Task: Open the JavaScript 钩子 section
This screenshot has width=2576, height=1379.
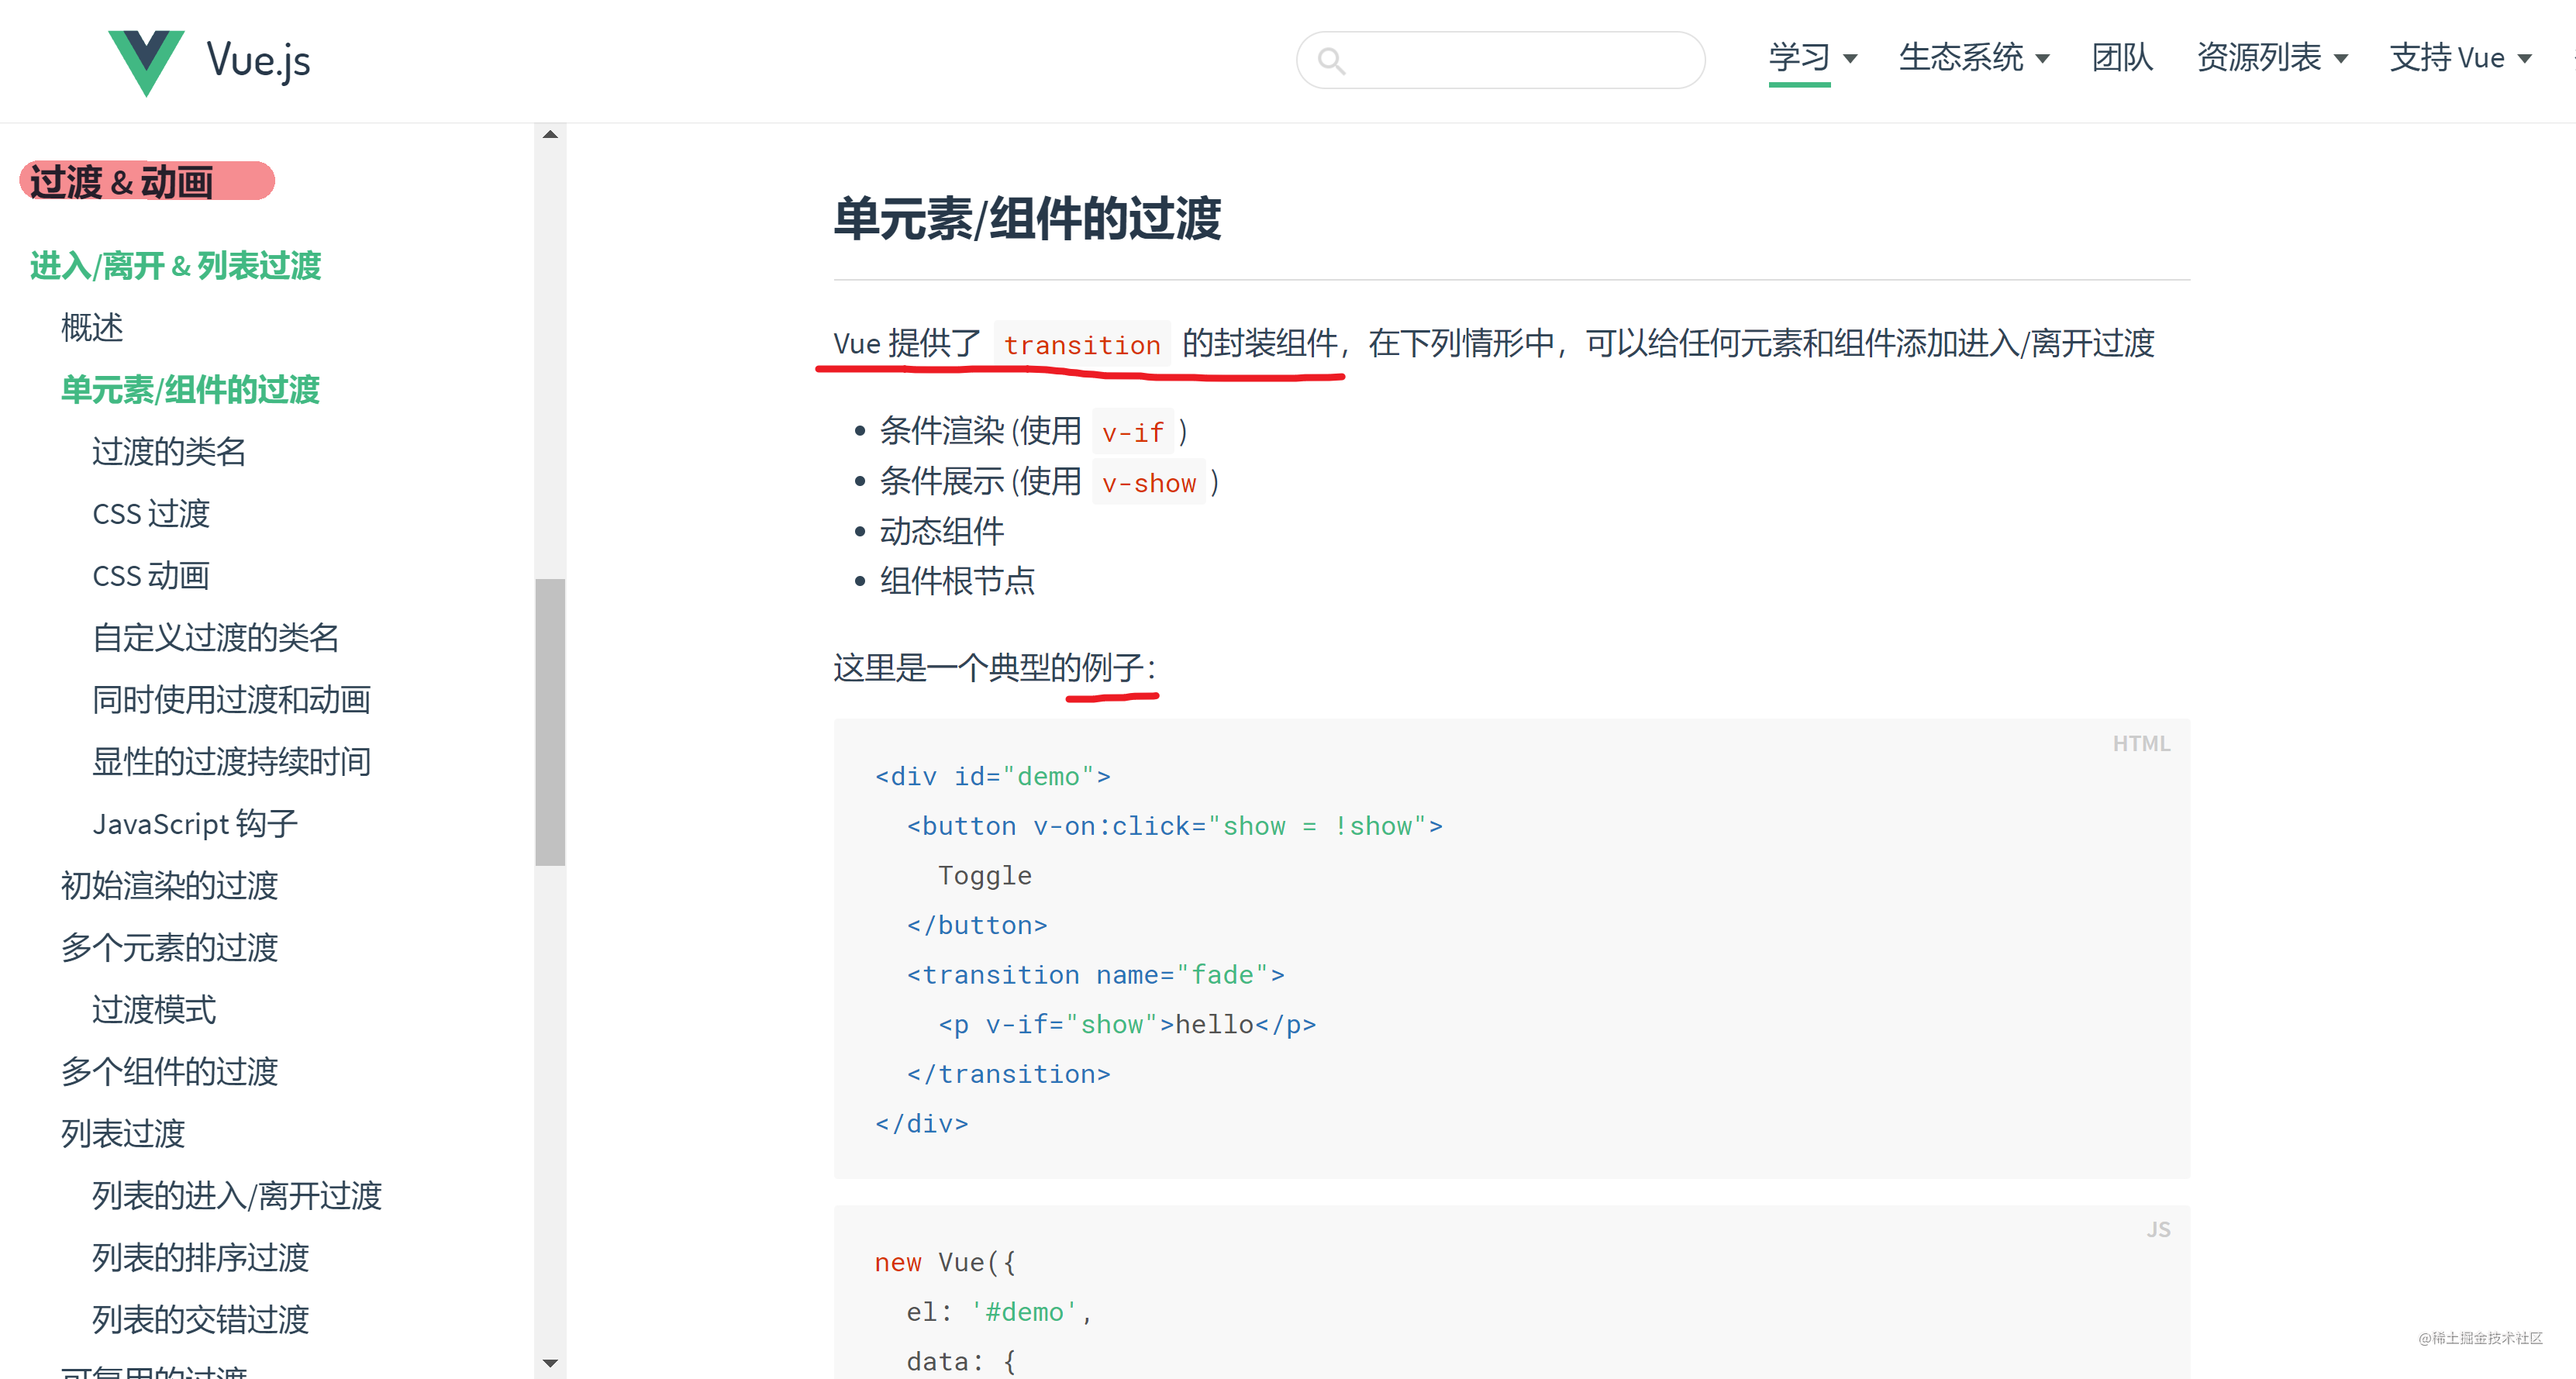Action: [194, 823]
